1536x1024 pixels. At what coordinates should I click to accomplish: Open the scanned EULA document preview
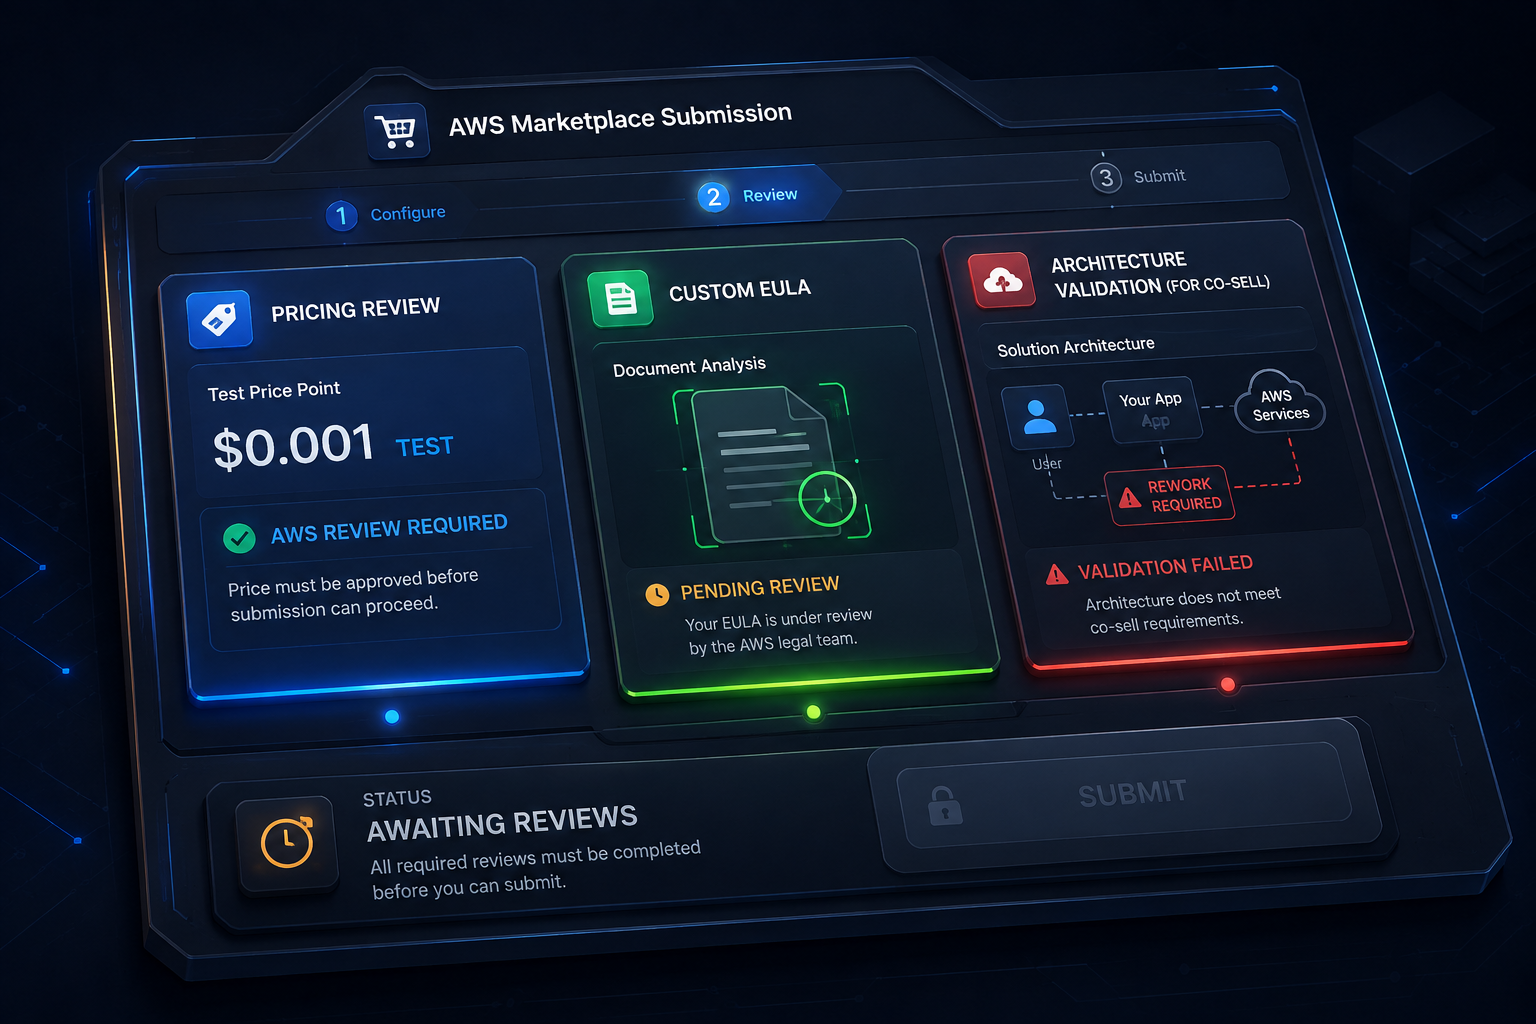coord(770,465)
